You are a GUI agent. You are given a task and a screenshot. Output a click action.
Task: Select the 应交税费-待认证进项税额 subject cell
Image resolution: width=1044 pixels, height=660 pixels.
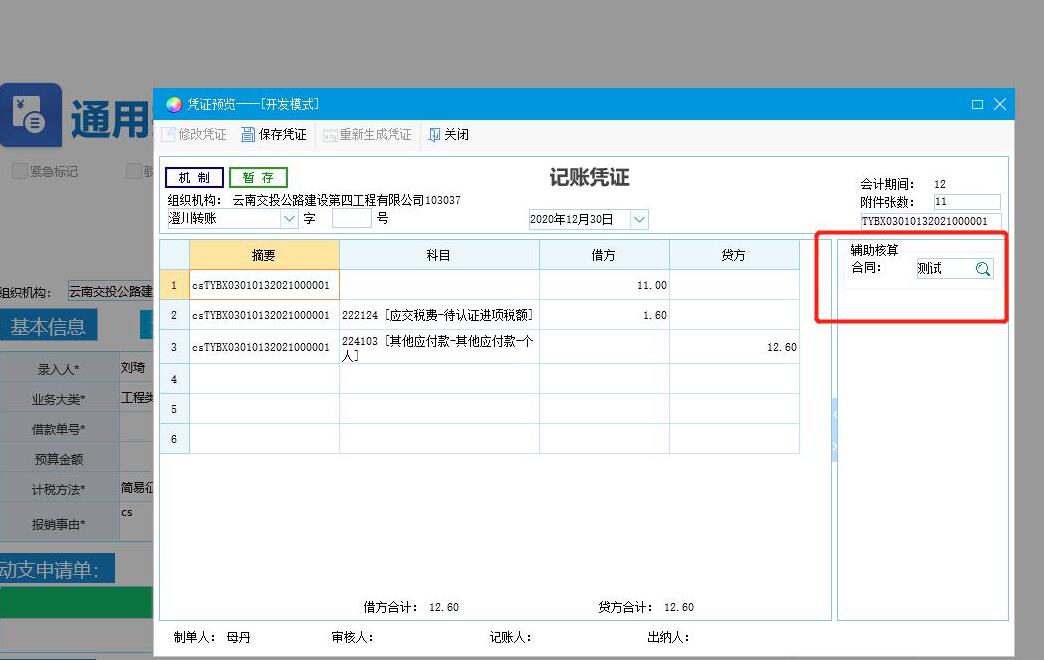[439, 315]
